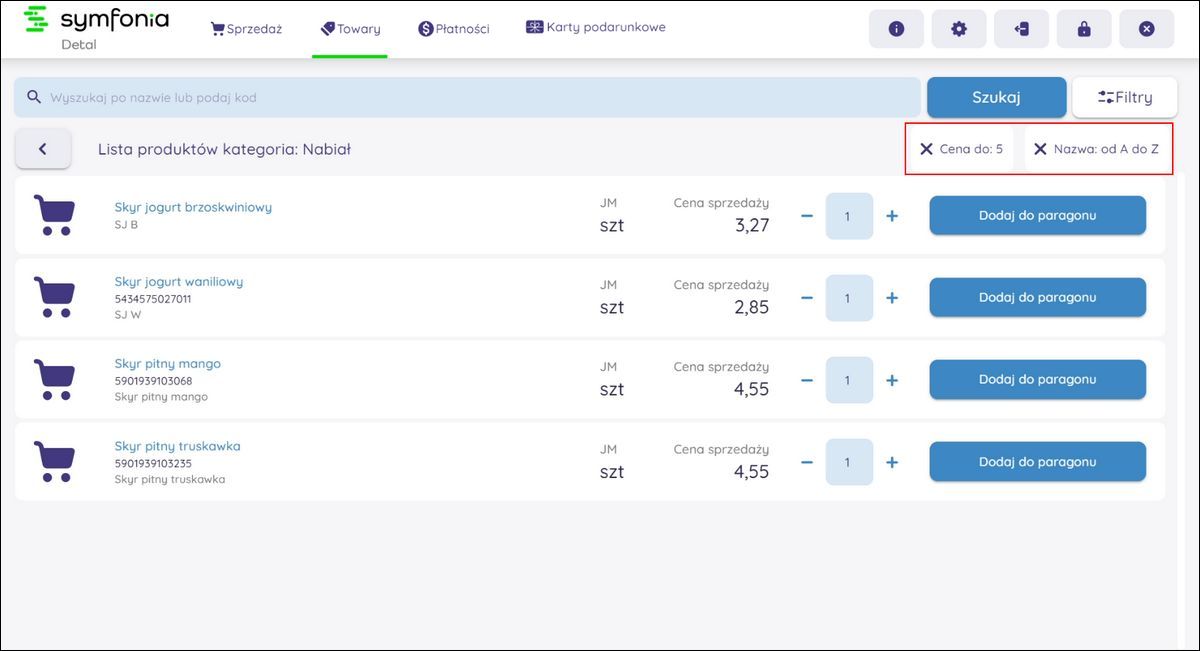Click heading 'Lista produktów kategoria: Nabiał'
Viewport: 1200px width, 651px height.
coord(224,149)
